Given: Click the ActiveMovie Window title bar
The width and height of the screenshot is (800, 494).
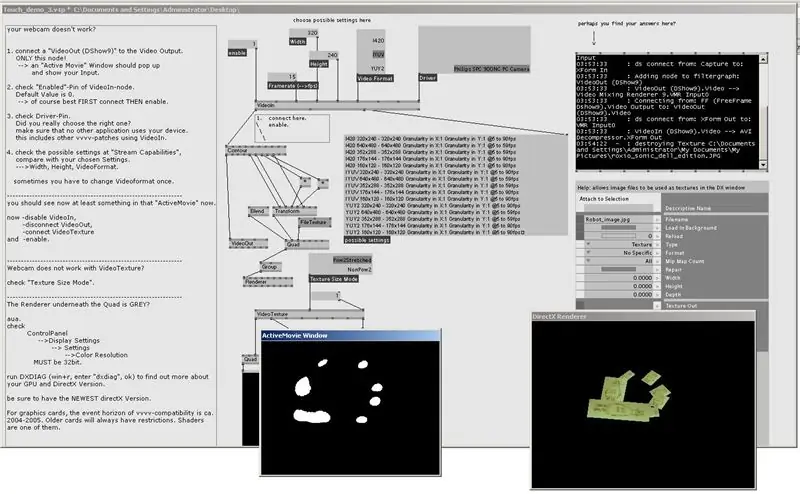Looking at the screenshot, I should click(x=350, y=336).
